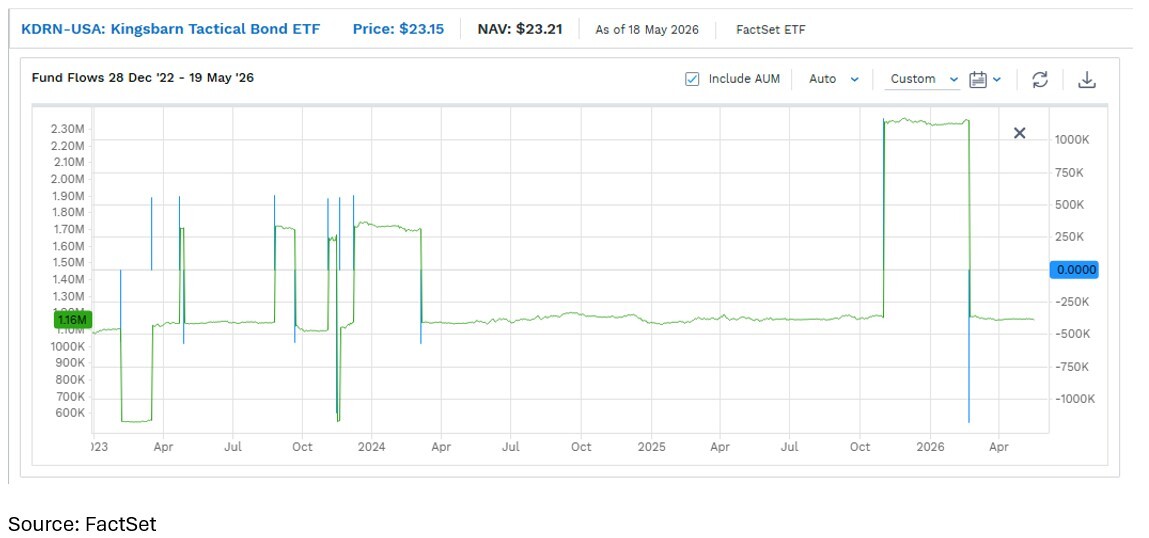The height and width of the screenshot is (538, 1149).
Task: Click the green 1.16M AUM value tag
Action: (73, 320)
